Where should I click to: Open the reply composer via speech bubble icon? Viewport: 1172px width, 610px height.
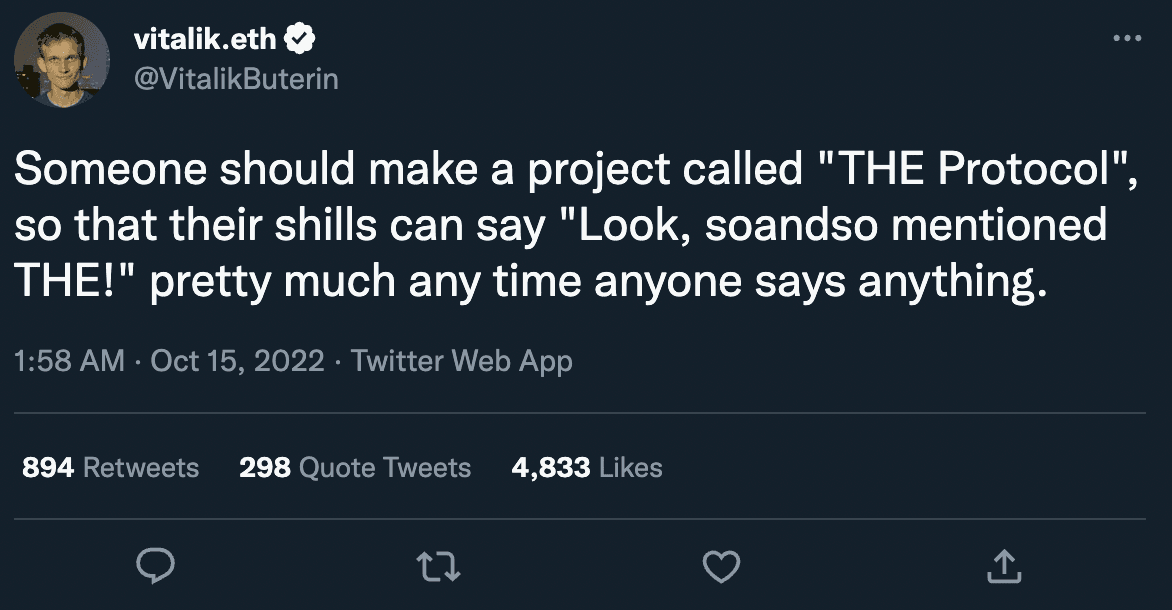point(155,567)
